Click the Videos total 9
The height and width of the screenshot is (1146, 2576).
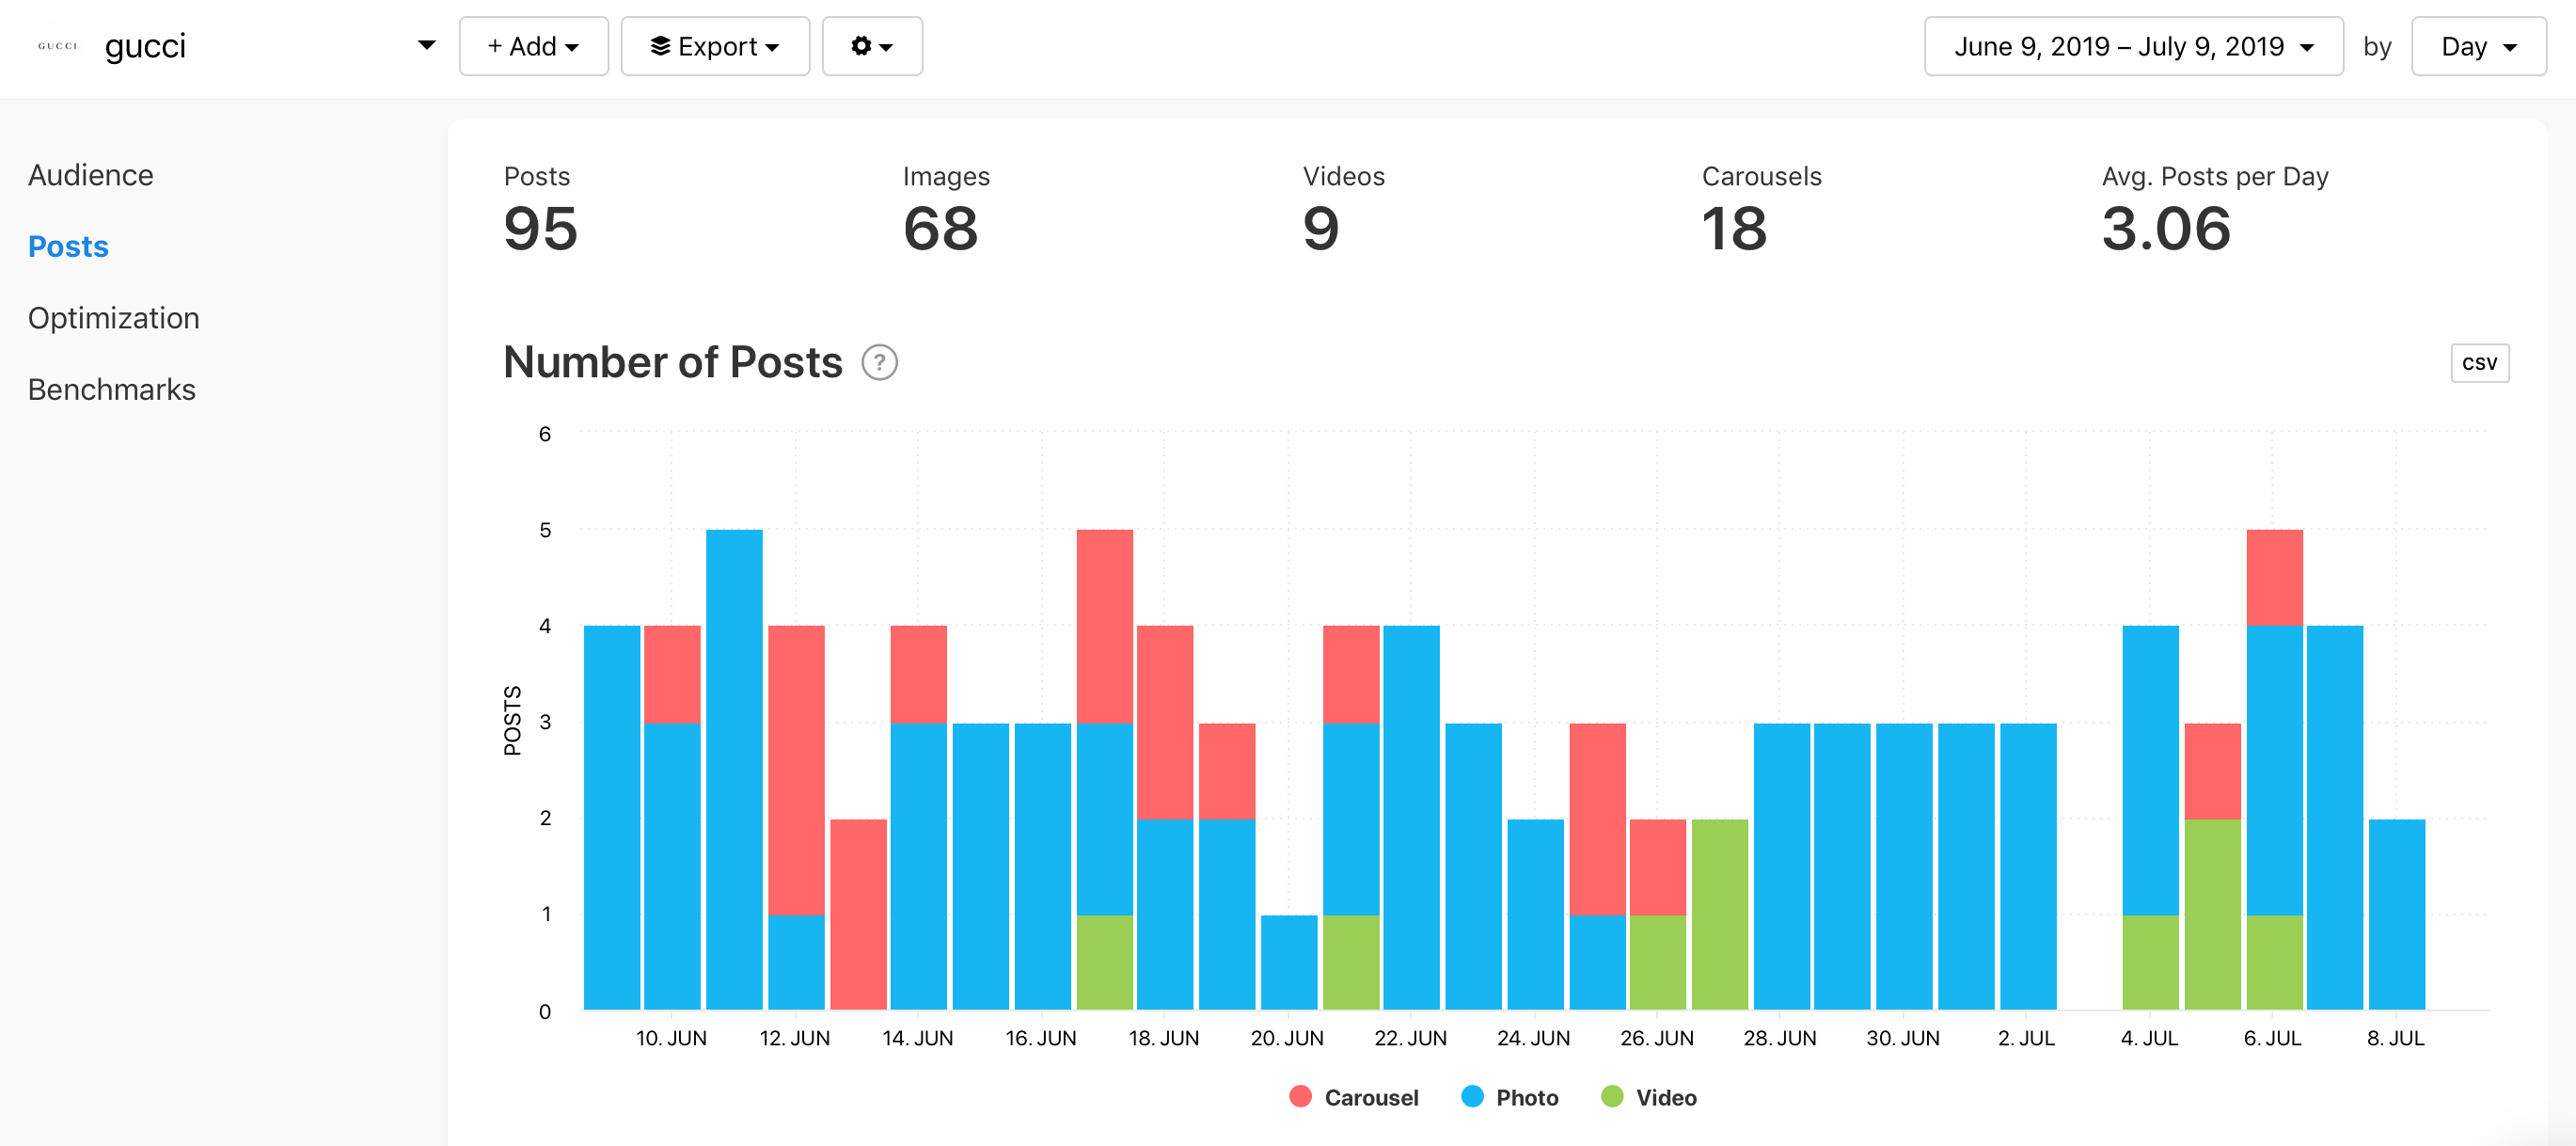pyautogui.click(x=1320, y=228)
